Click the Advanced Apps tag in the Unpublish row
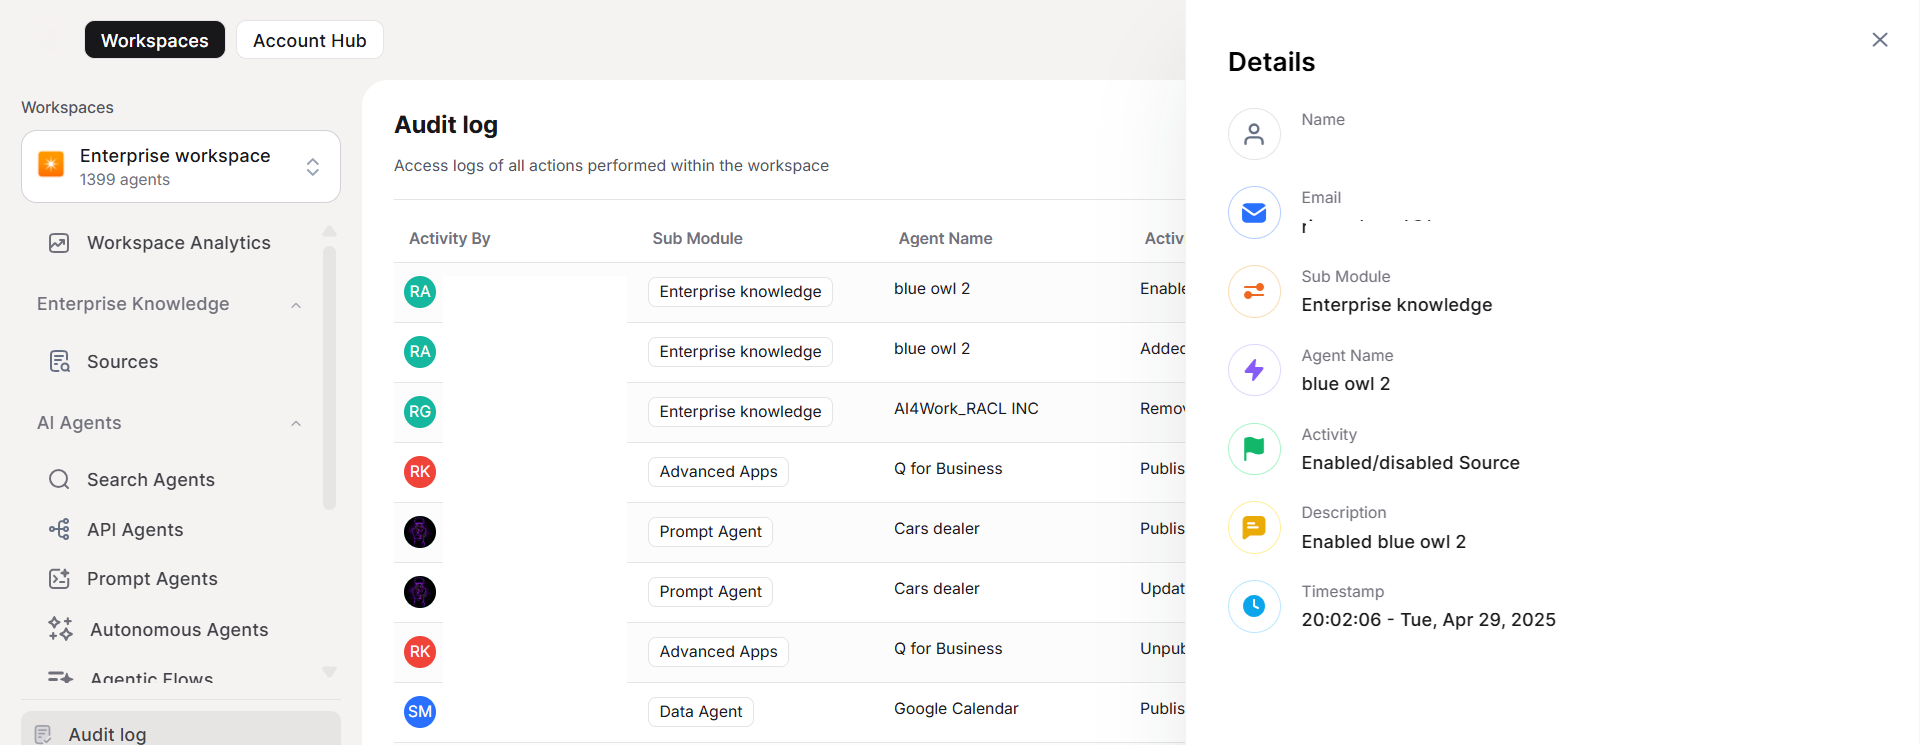The height and width of the screenshot is (754, 1920). [718, 652]
